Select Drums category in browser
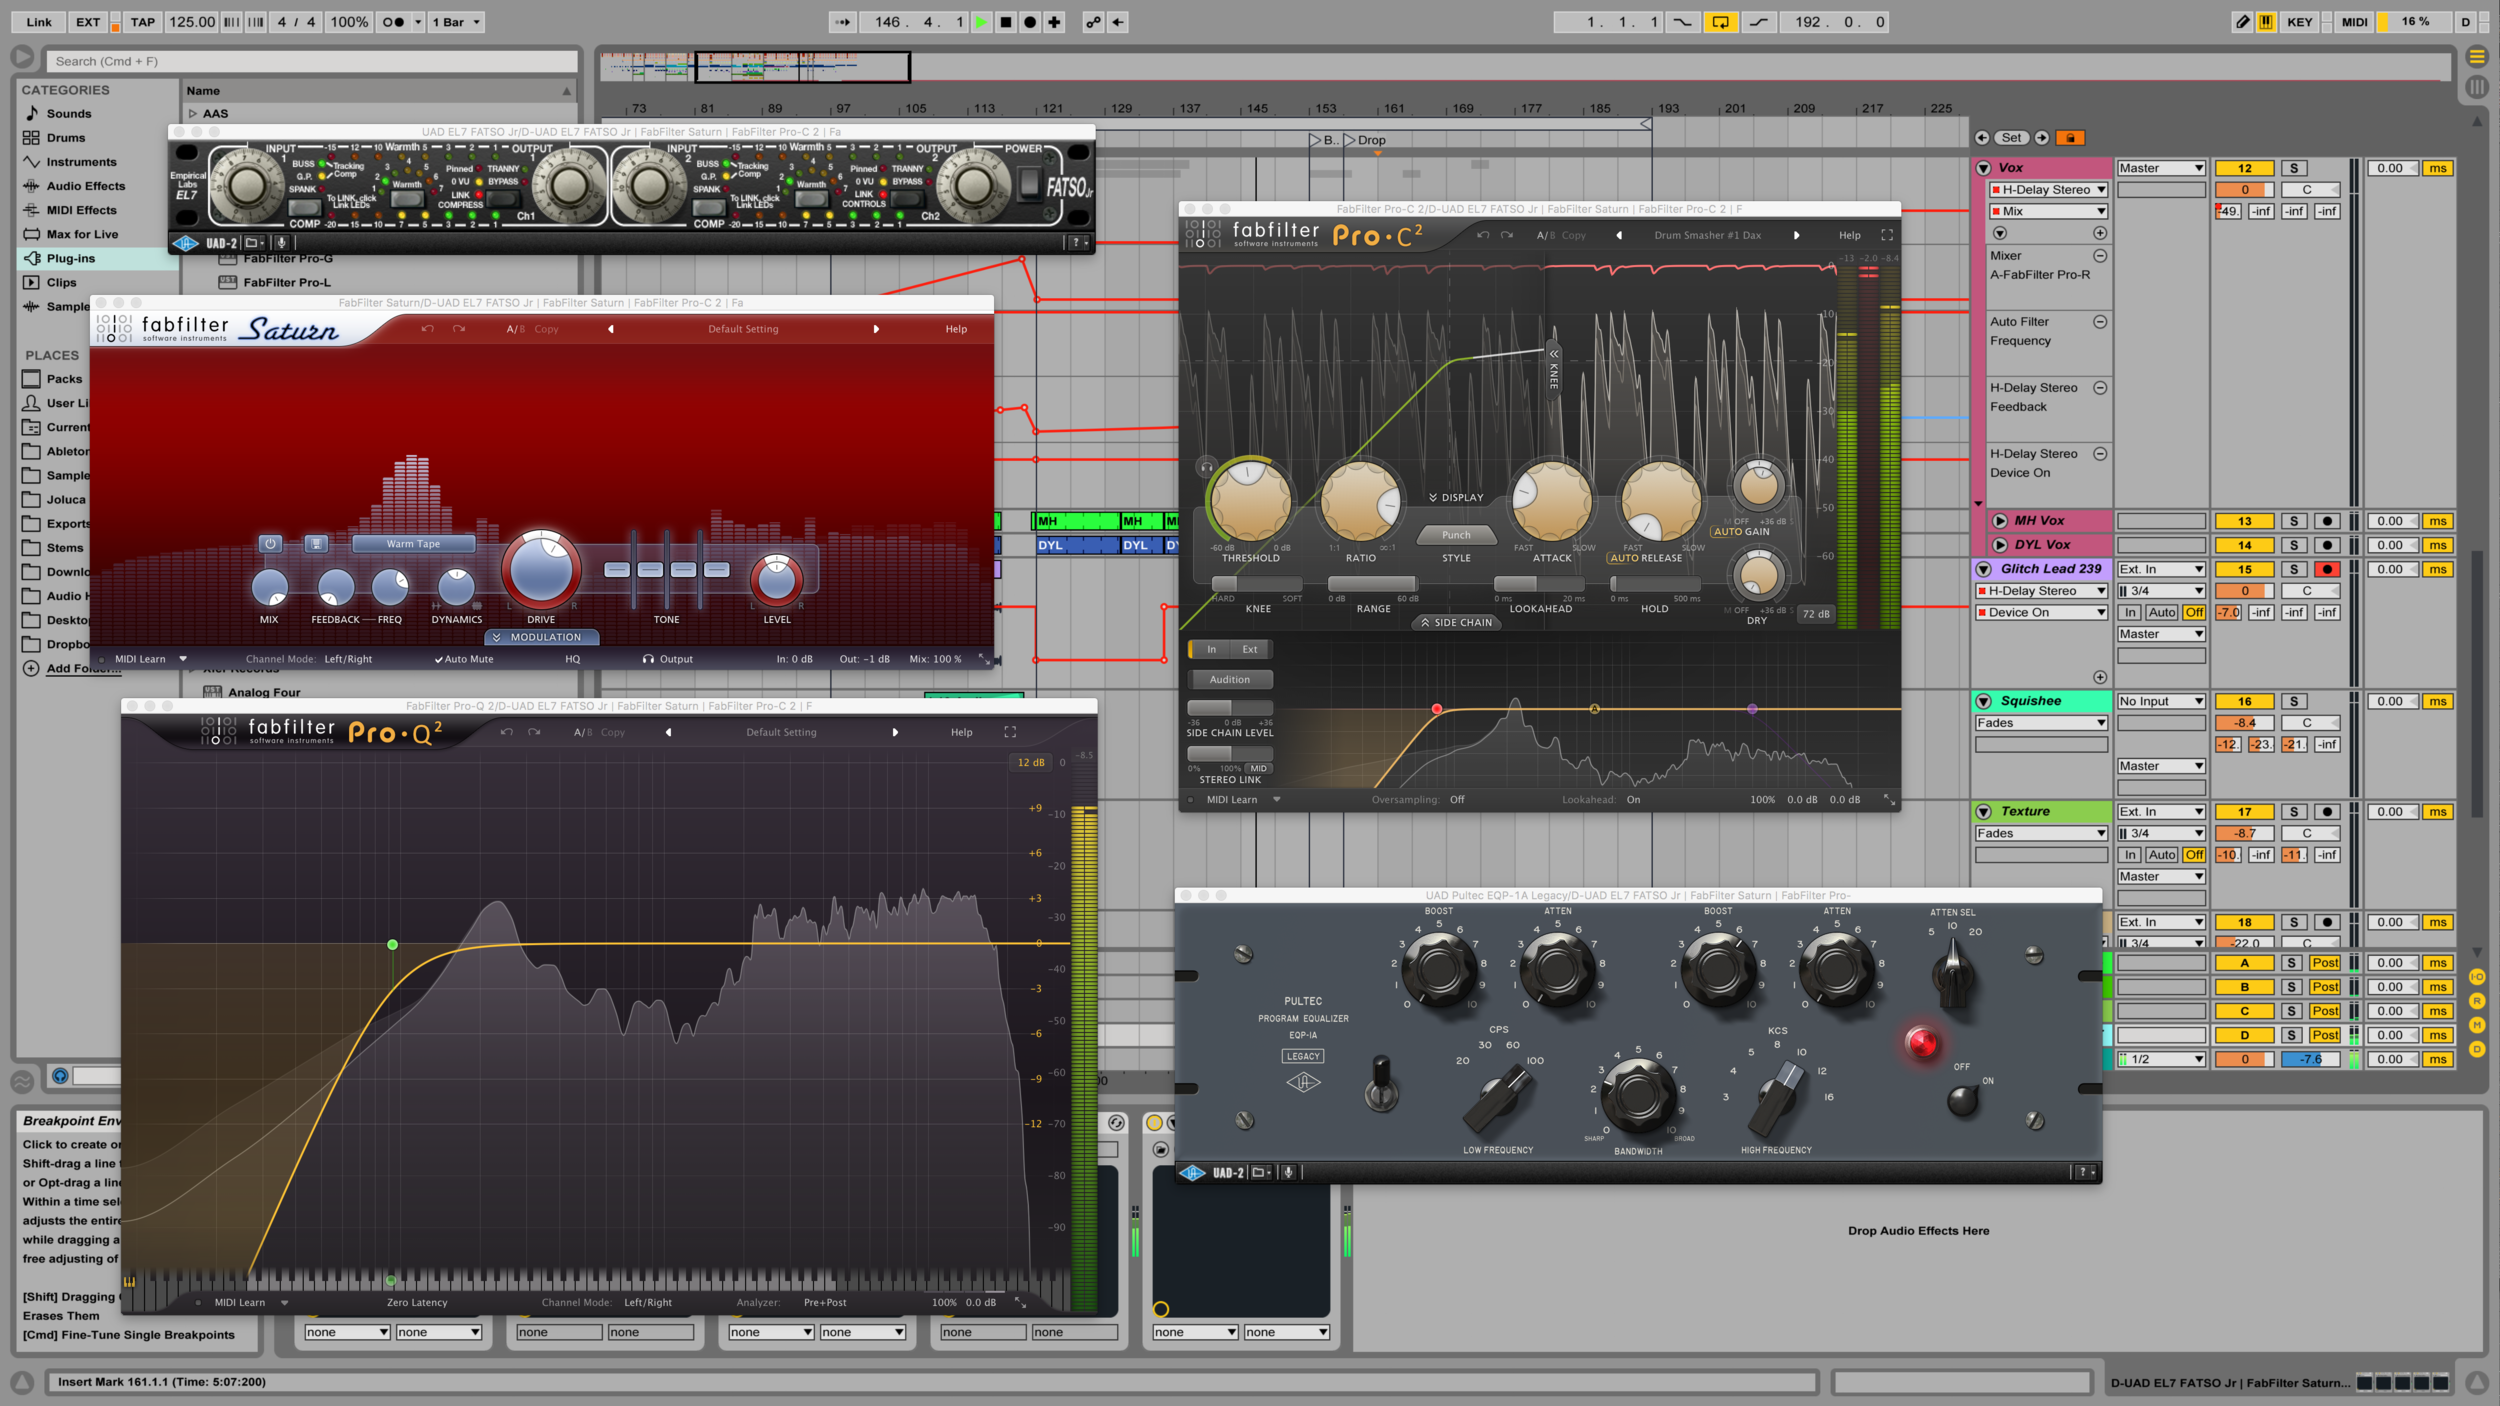This screenshot has height=1406, width=2500. [65, 138]
